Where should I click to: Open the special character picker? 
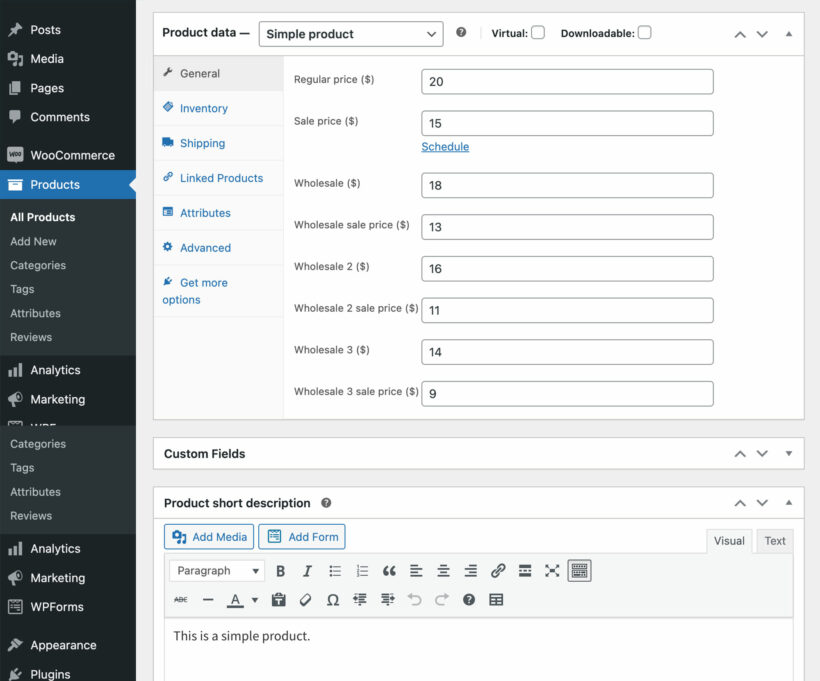click(334, 602)
